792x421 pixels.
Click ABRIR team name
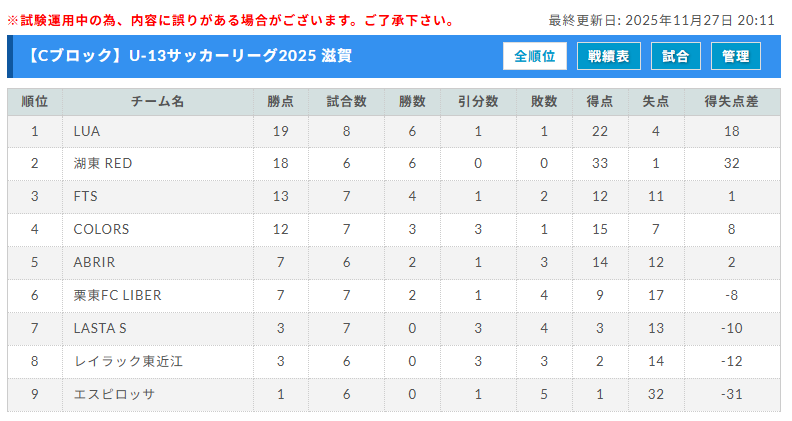[94, 262]
